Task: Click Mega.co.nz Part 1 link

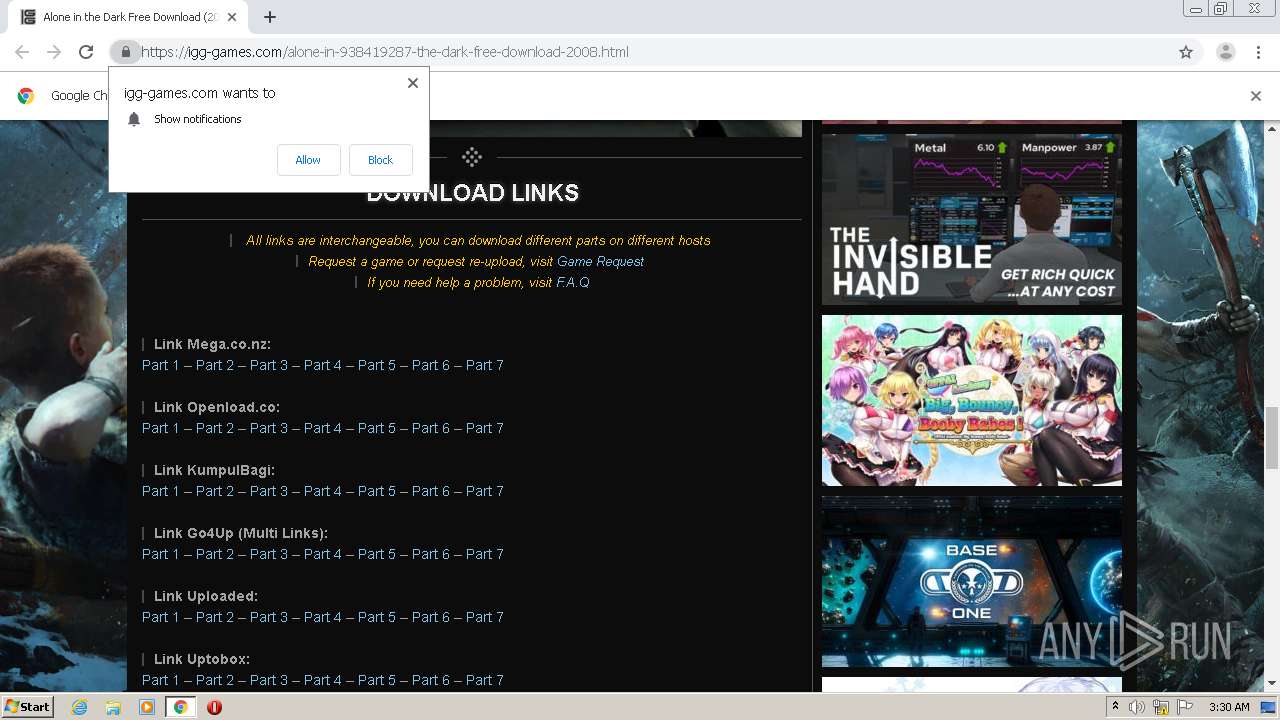Action: point(161,365)
